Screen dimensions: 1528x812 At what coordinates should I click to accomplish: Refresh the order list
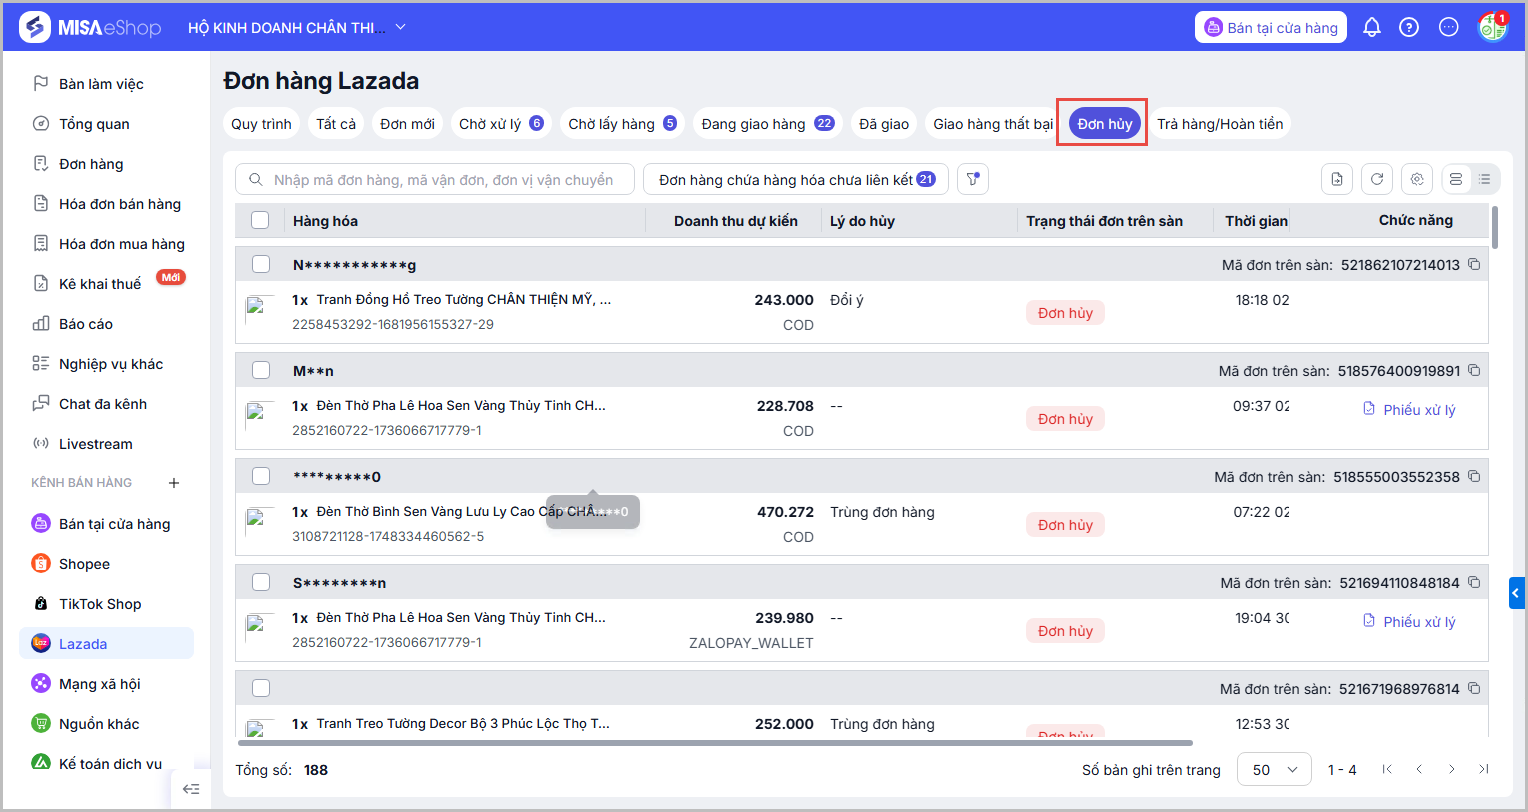pos(1377,179)
